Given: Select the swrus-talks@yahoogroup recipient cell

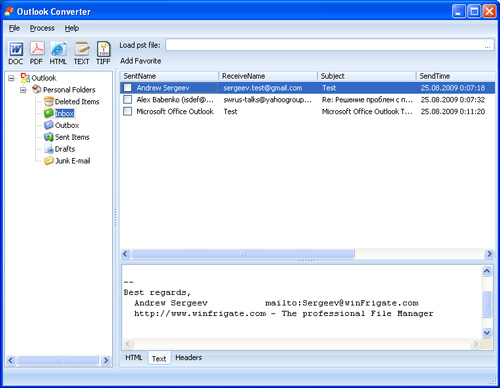Looking at the screenshot, I should pyautogui.click(x=267, y=100).
